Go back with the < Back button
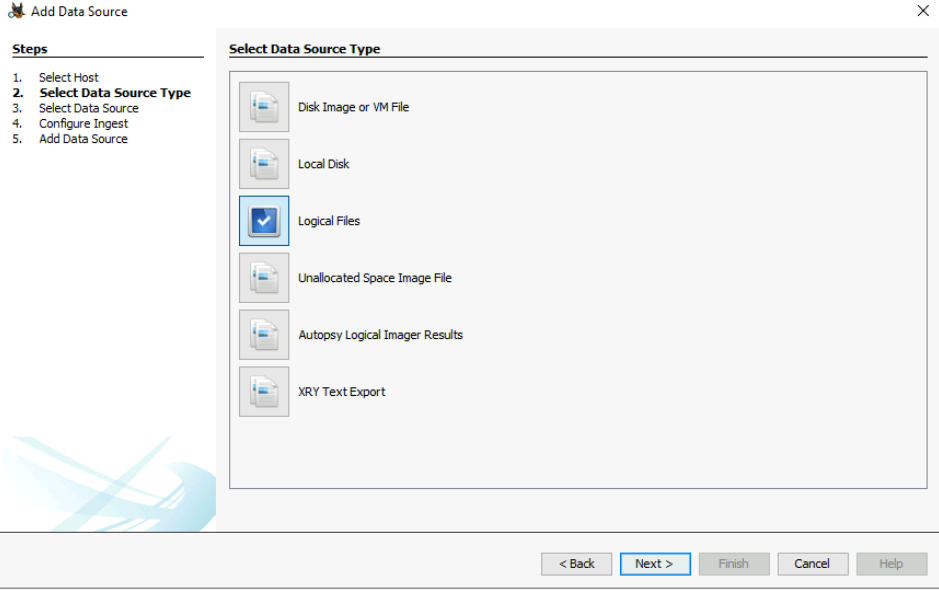 576,564
